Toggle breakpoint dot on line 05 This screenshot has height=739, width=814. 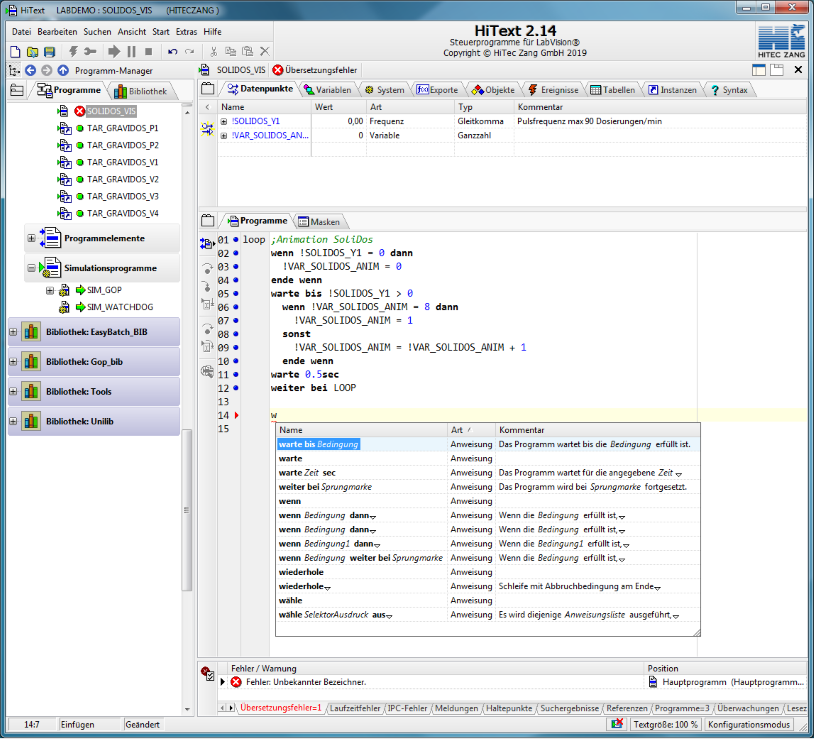[x=236, y=294]
